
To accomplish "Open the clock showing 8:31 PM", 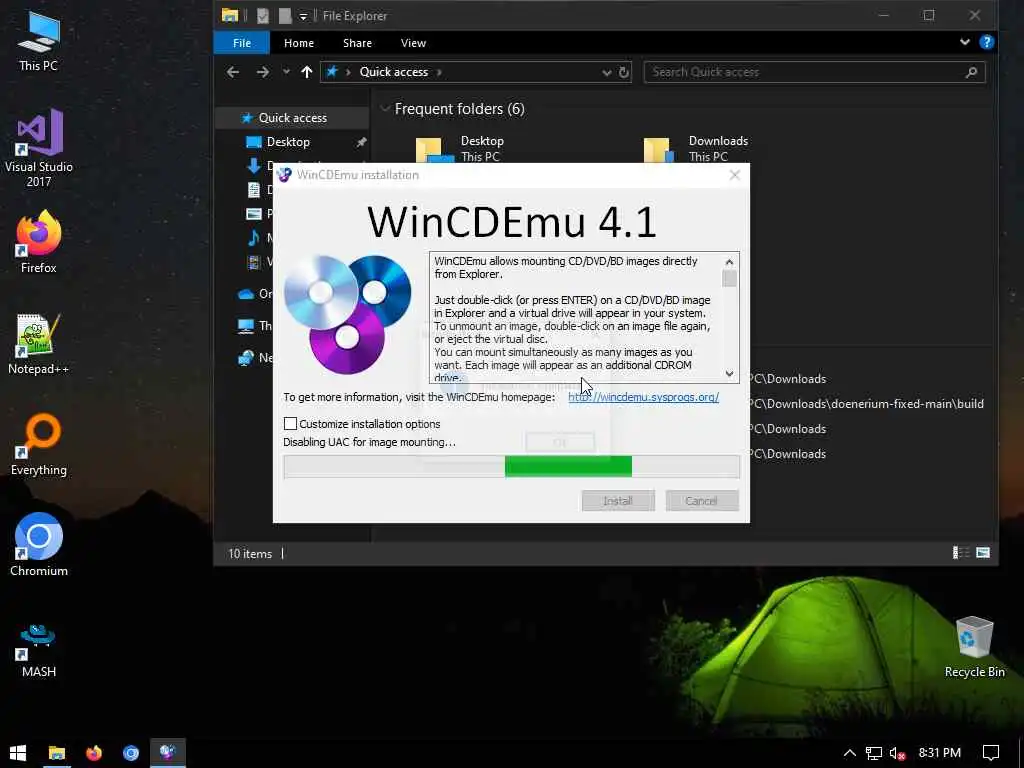I will [940, 753].
